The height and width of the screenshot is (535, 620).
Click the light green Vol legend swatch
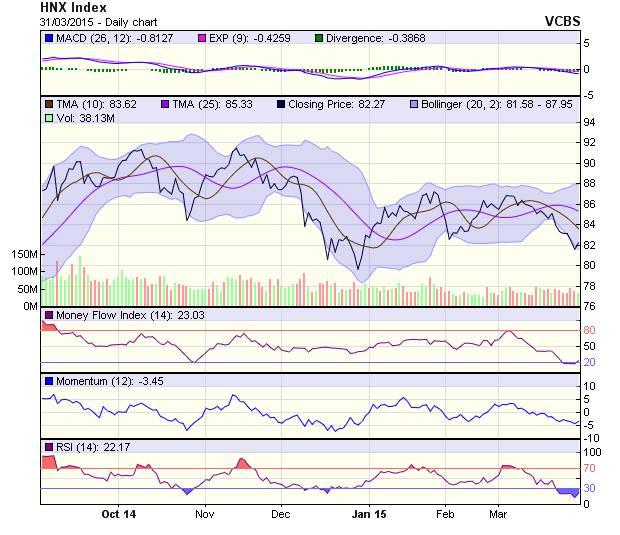48,118
